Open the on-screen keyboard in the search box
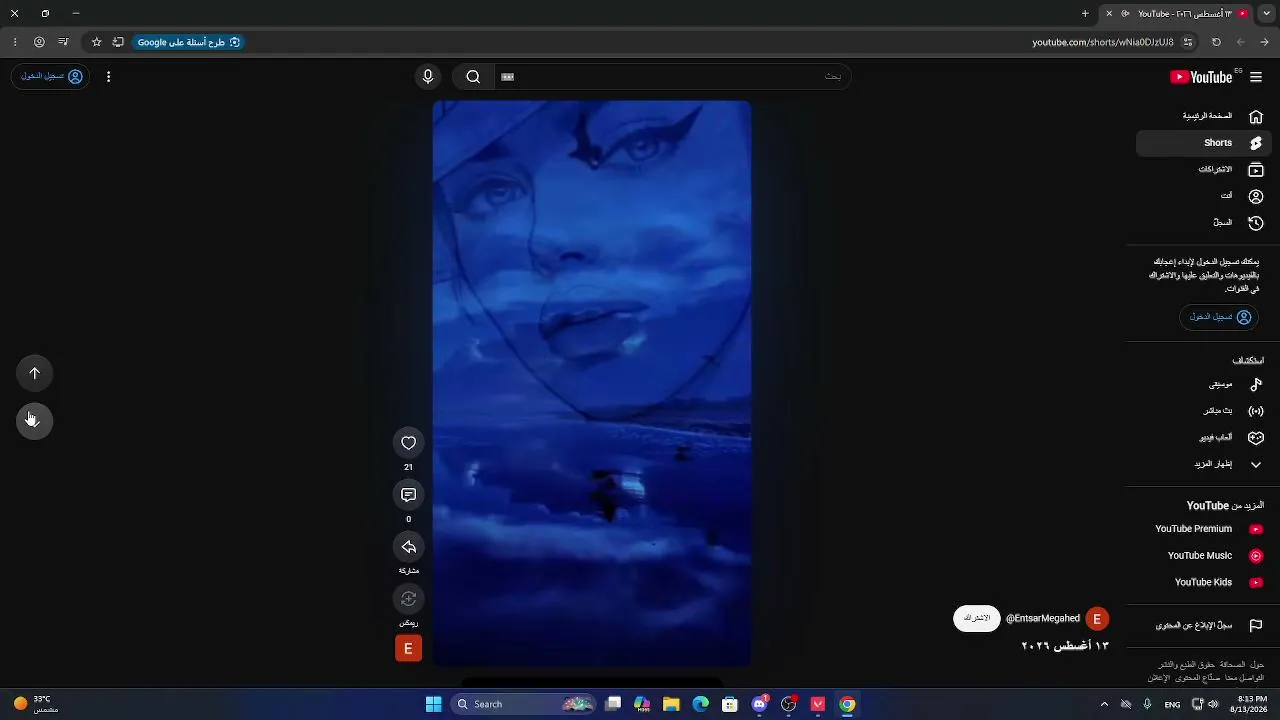 pyautogui.click(x=508, y=77)
